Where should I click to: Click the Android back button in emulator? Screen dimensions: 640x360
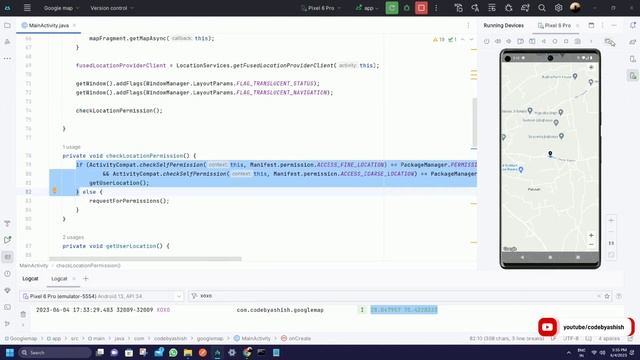(x=522, y=257)
